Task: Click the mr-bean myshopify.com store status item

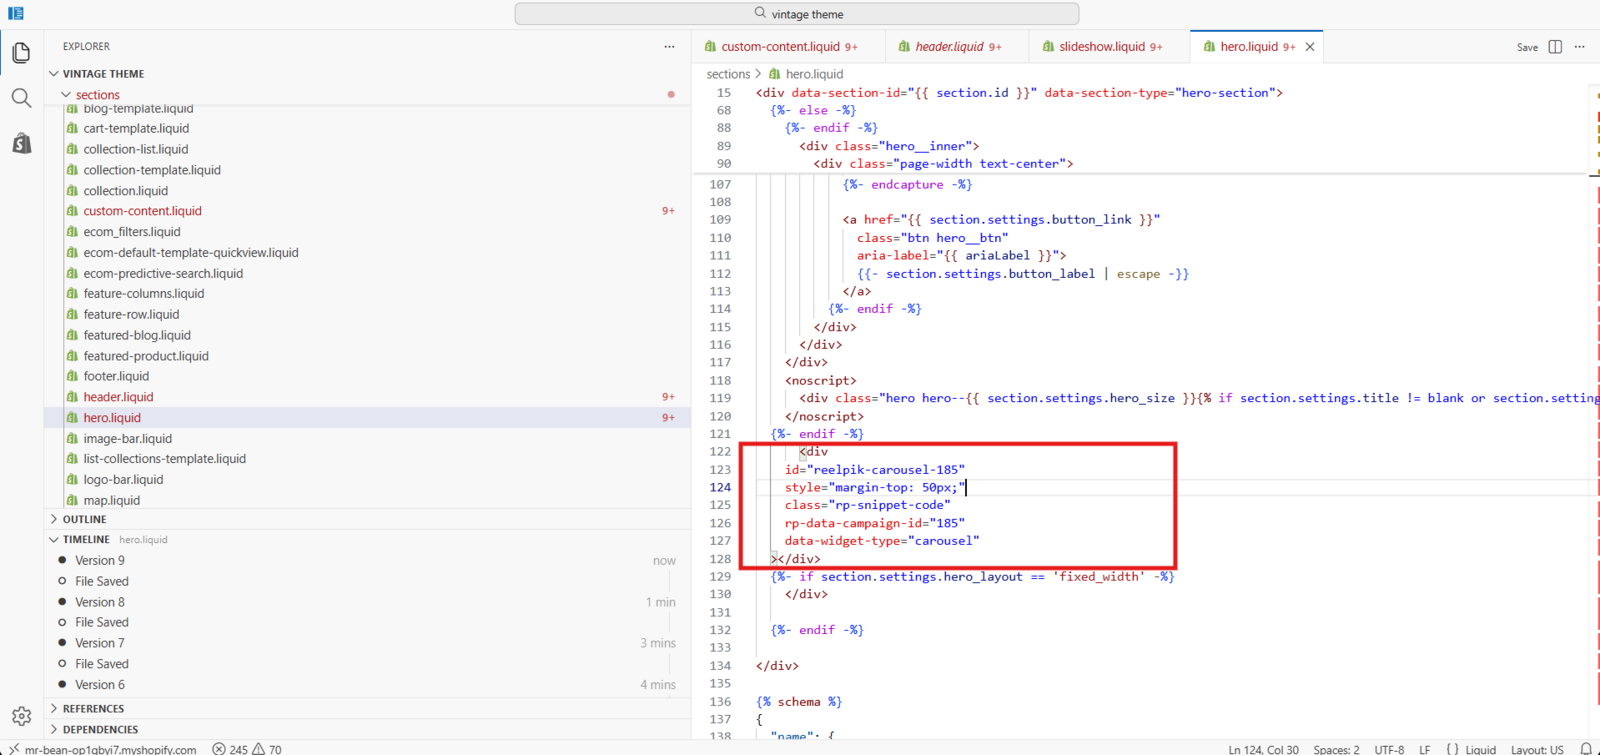Action: 110,749
